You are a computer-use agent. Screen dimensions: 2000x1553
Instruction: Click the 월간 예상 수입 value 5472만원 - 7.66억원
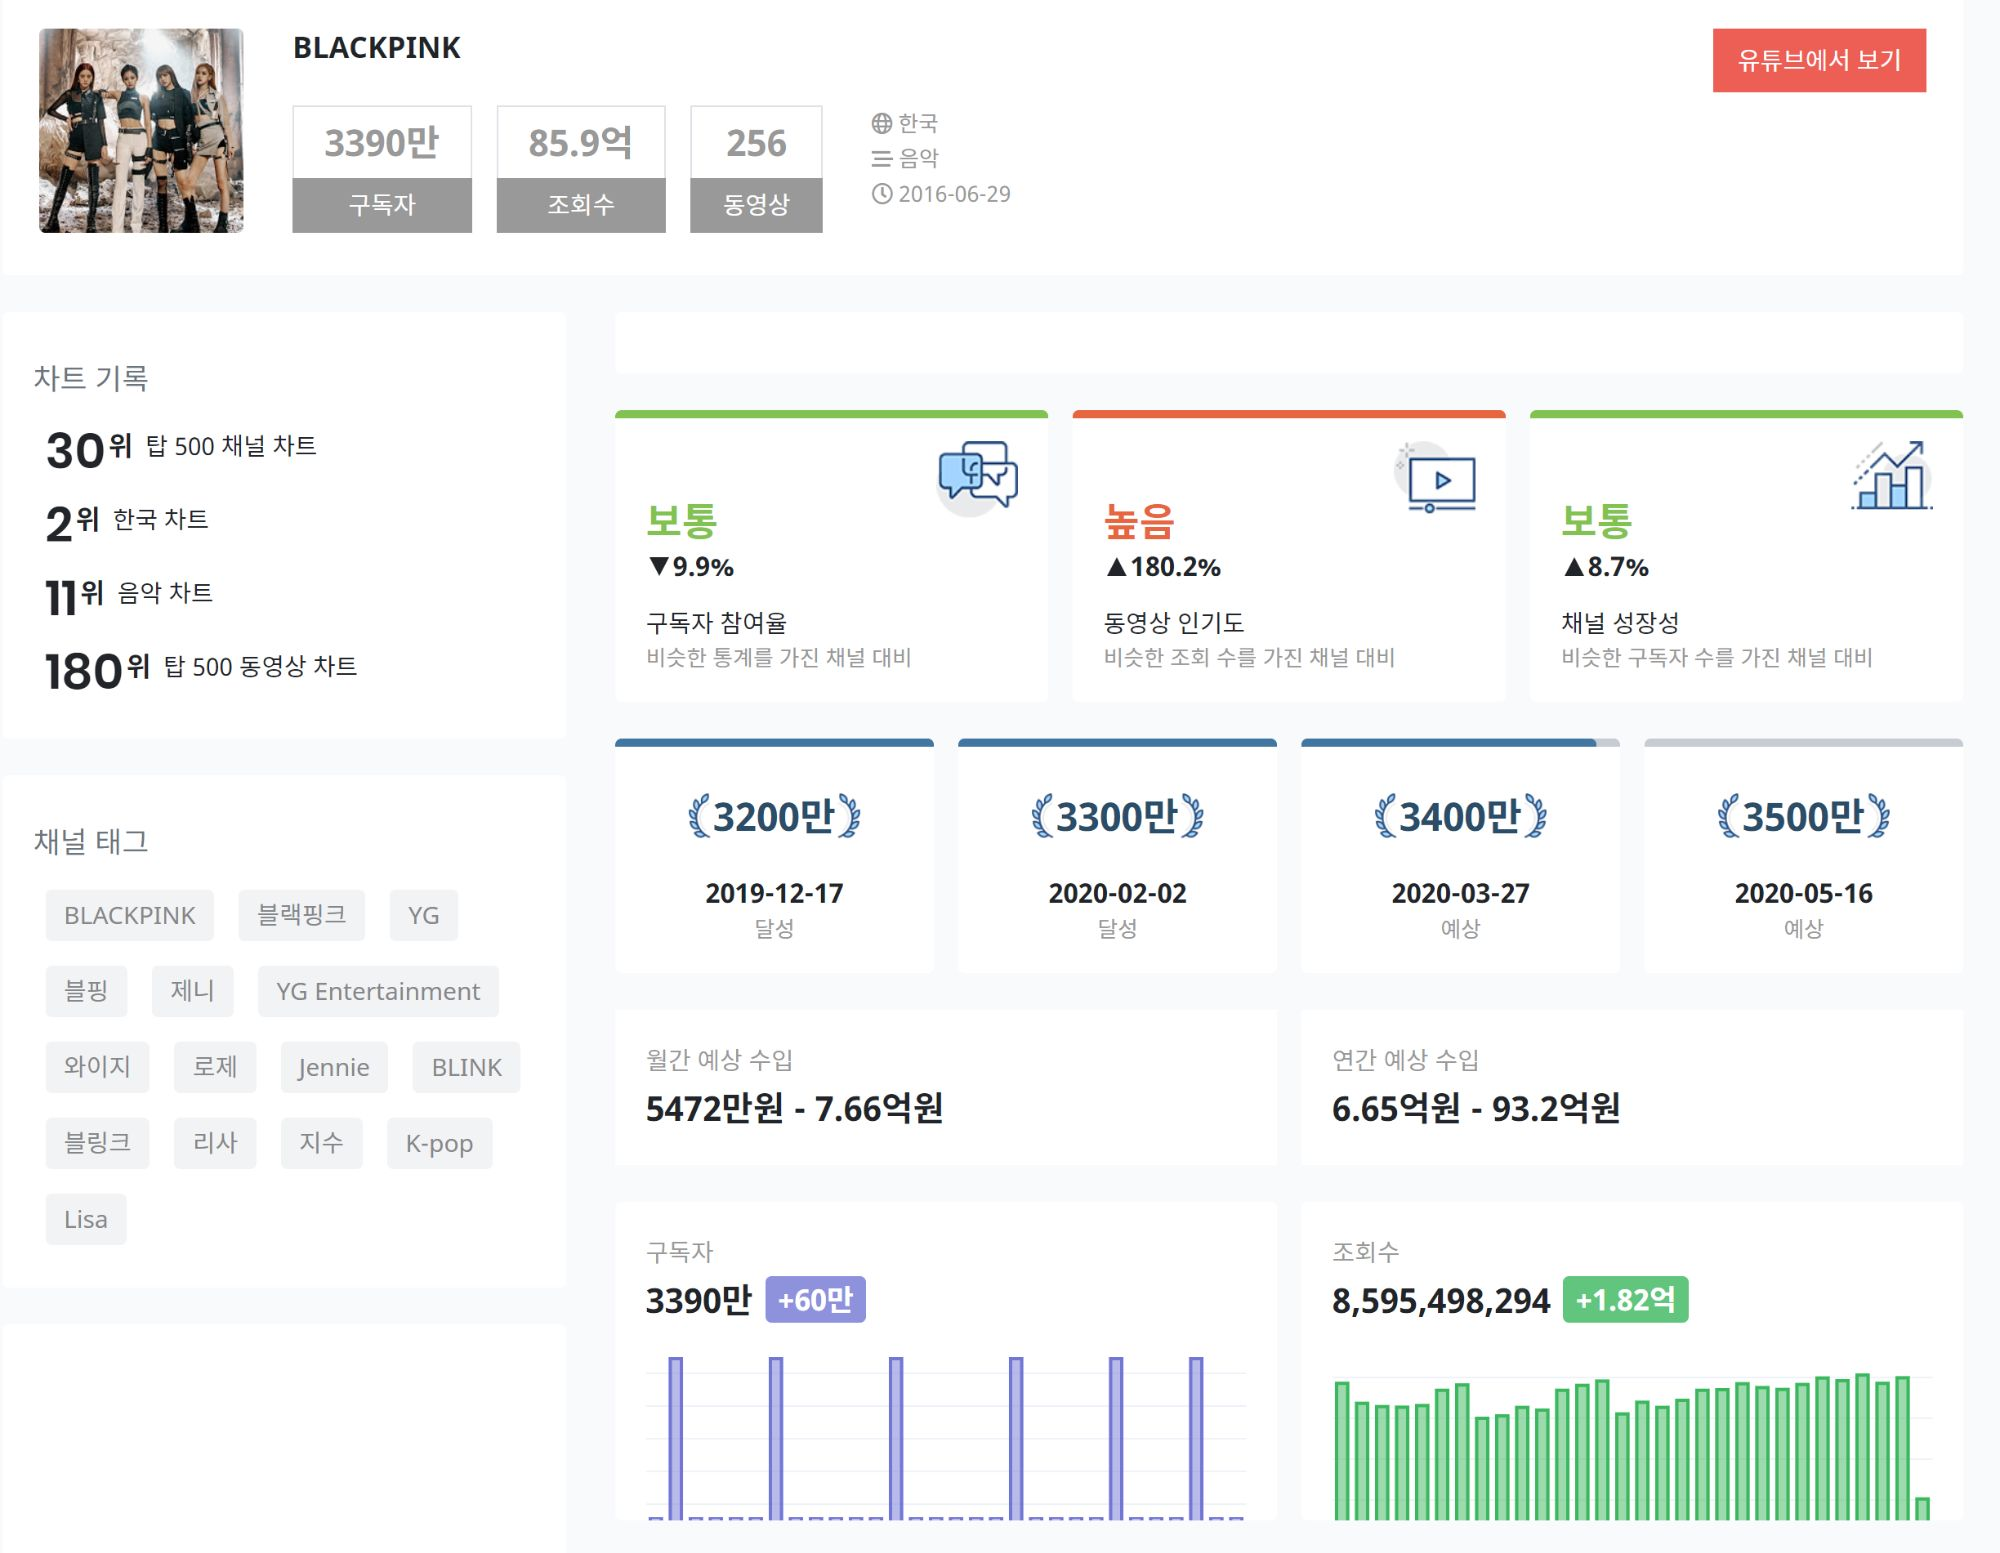[794, 1108]
